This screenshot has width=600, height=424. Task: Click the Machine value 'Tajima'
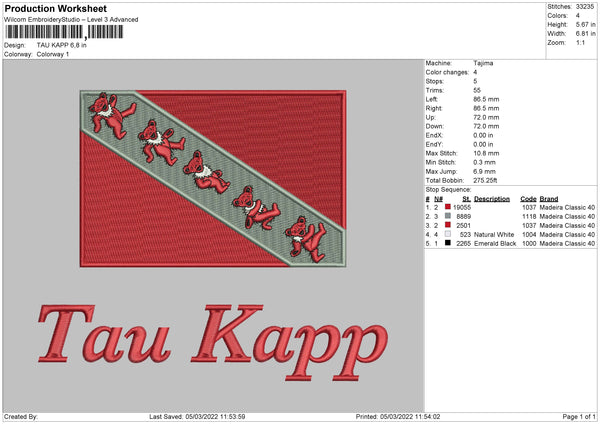tap(483, 63)
